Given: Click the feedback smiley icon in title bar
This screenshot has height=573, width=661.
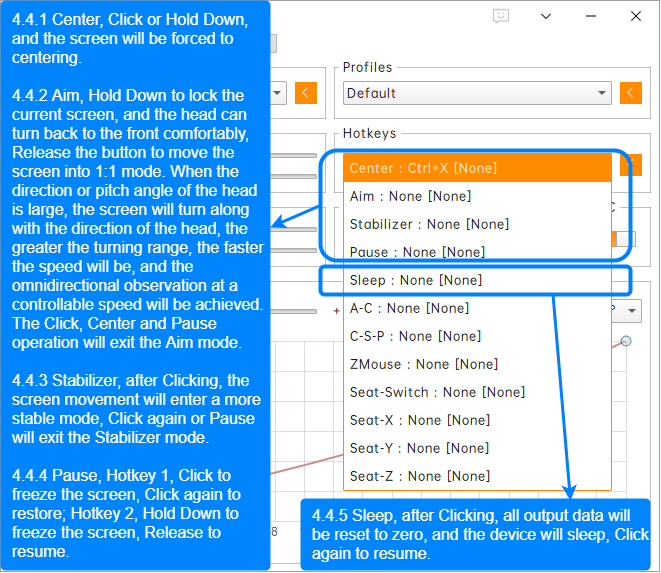Looking at the screenshot, I should pos(501,17).
